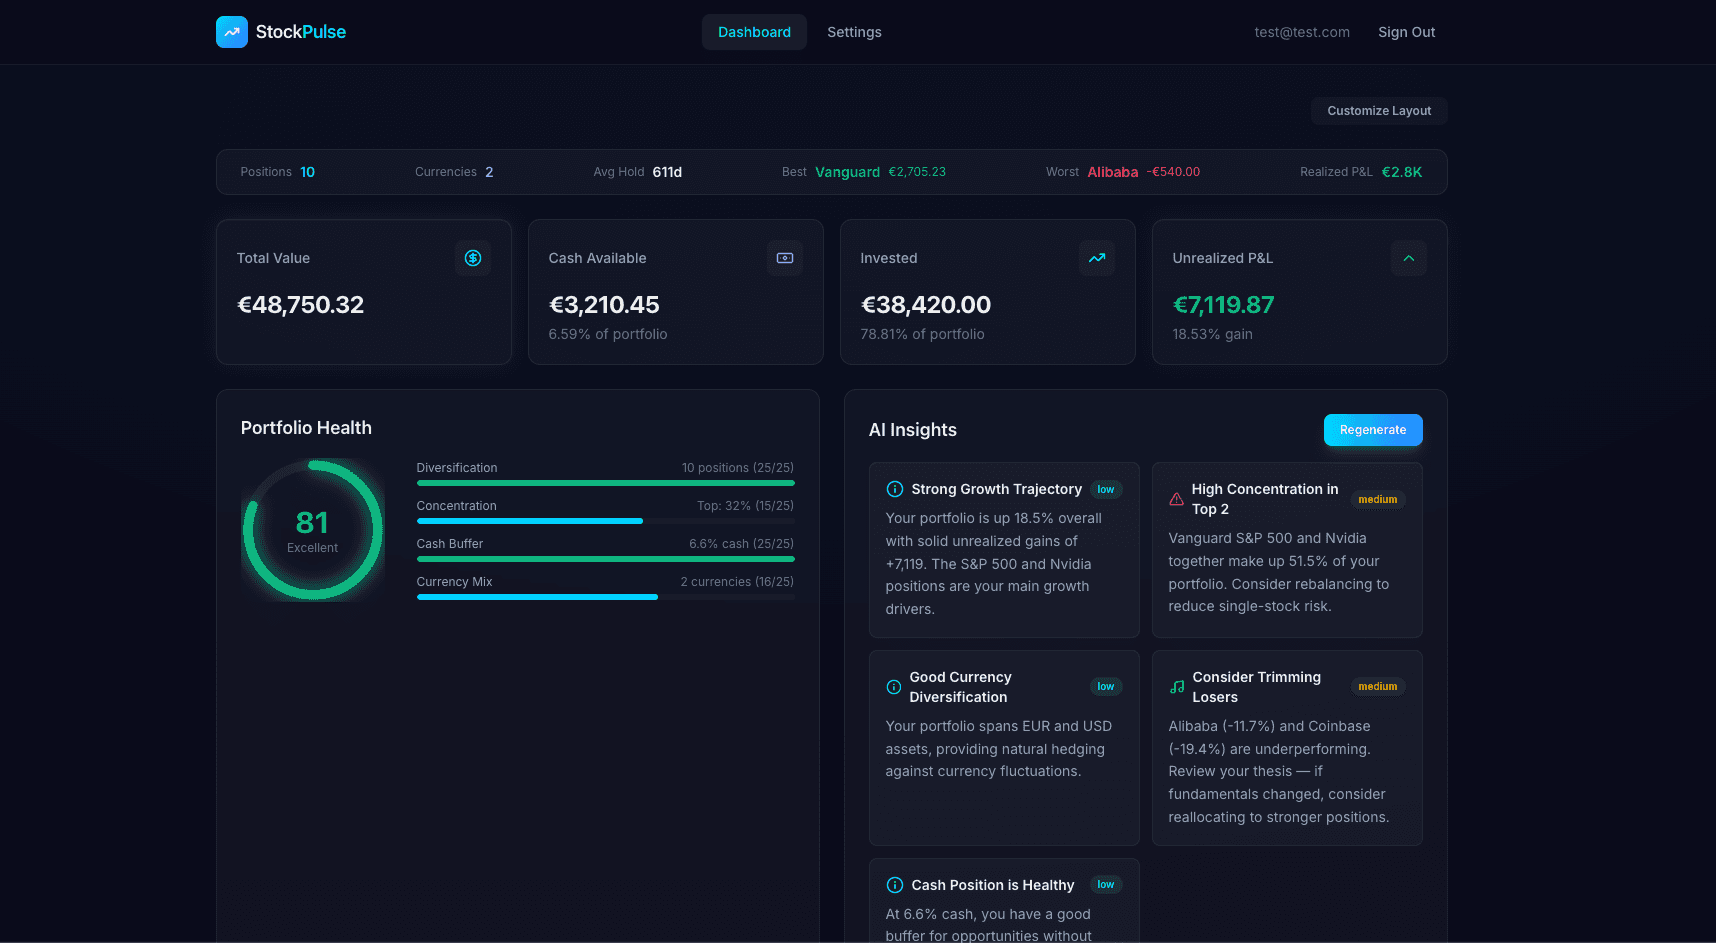Click the Invested trending-up icon
Screen dimensions: 1716x943
click(1097, 258)
